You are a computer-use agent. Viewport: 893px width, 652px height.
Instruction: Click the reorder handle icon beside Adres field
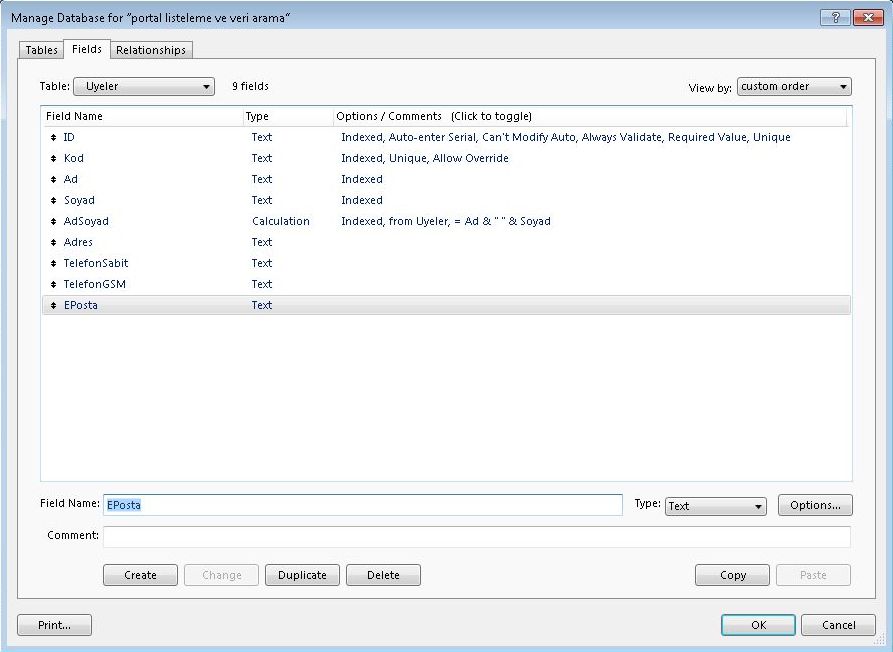pos(53,243)
